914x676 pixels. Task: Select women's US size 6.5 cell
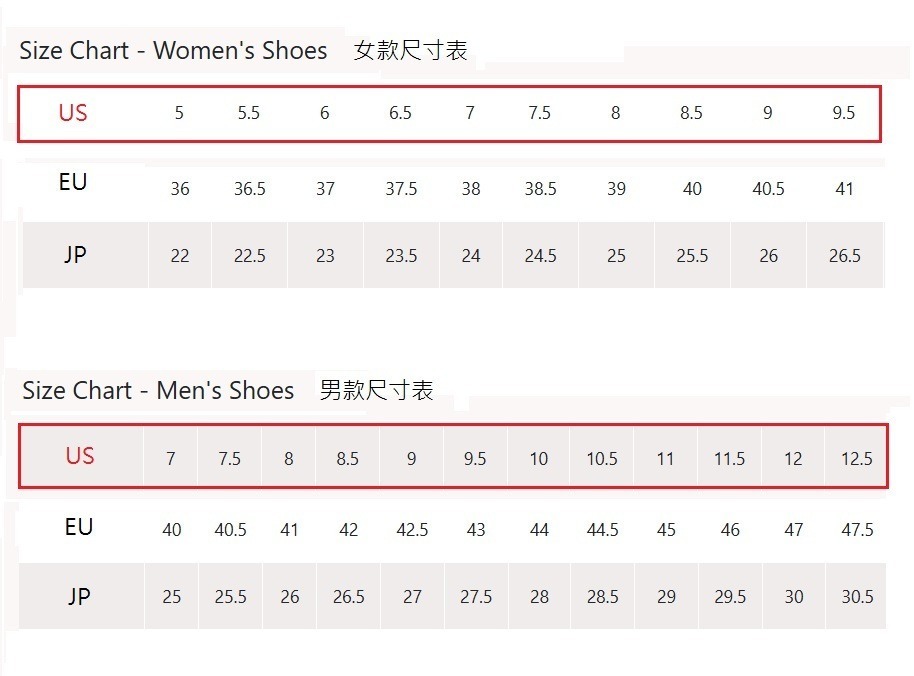tap(400, 113)
